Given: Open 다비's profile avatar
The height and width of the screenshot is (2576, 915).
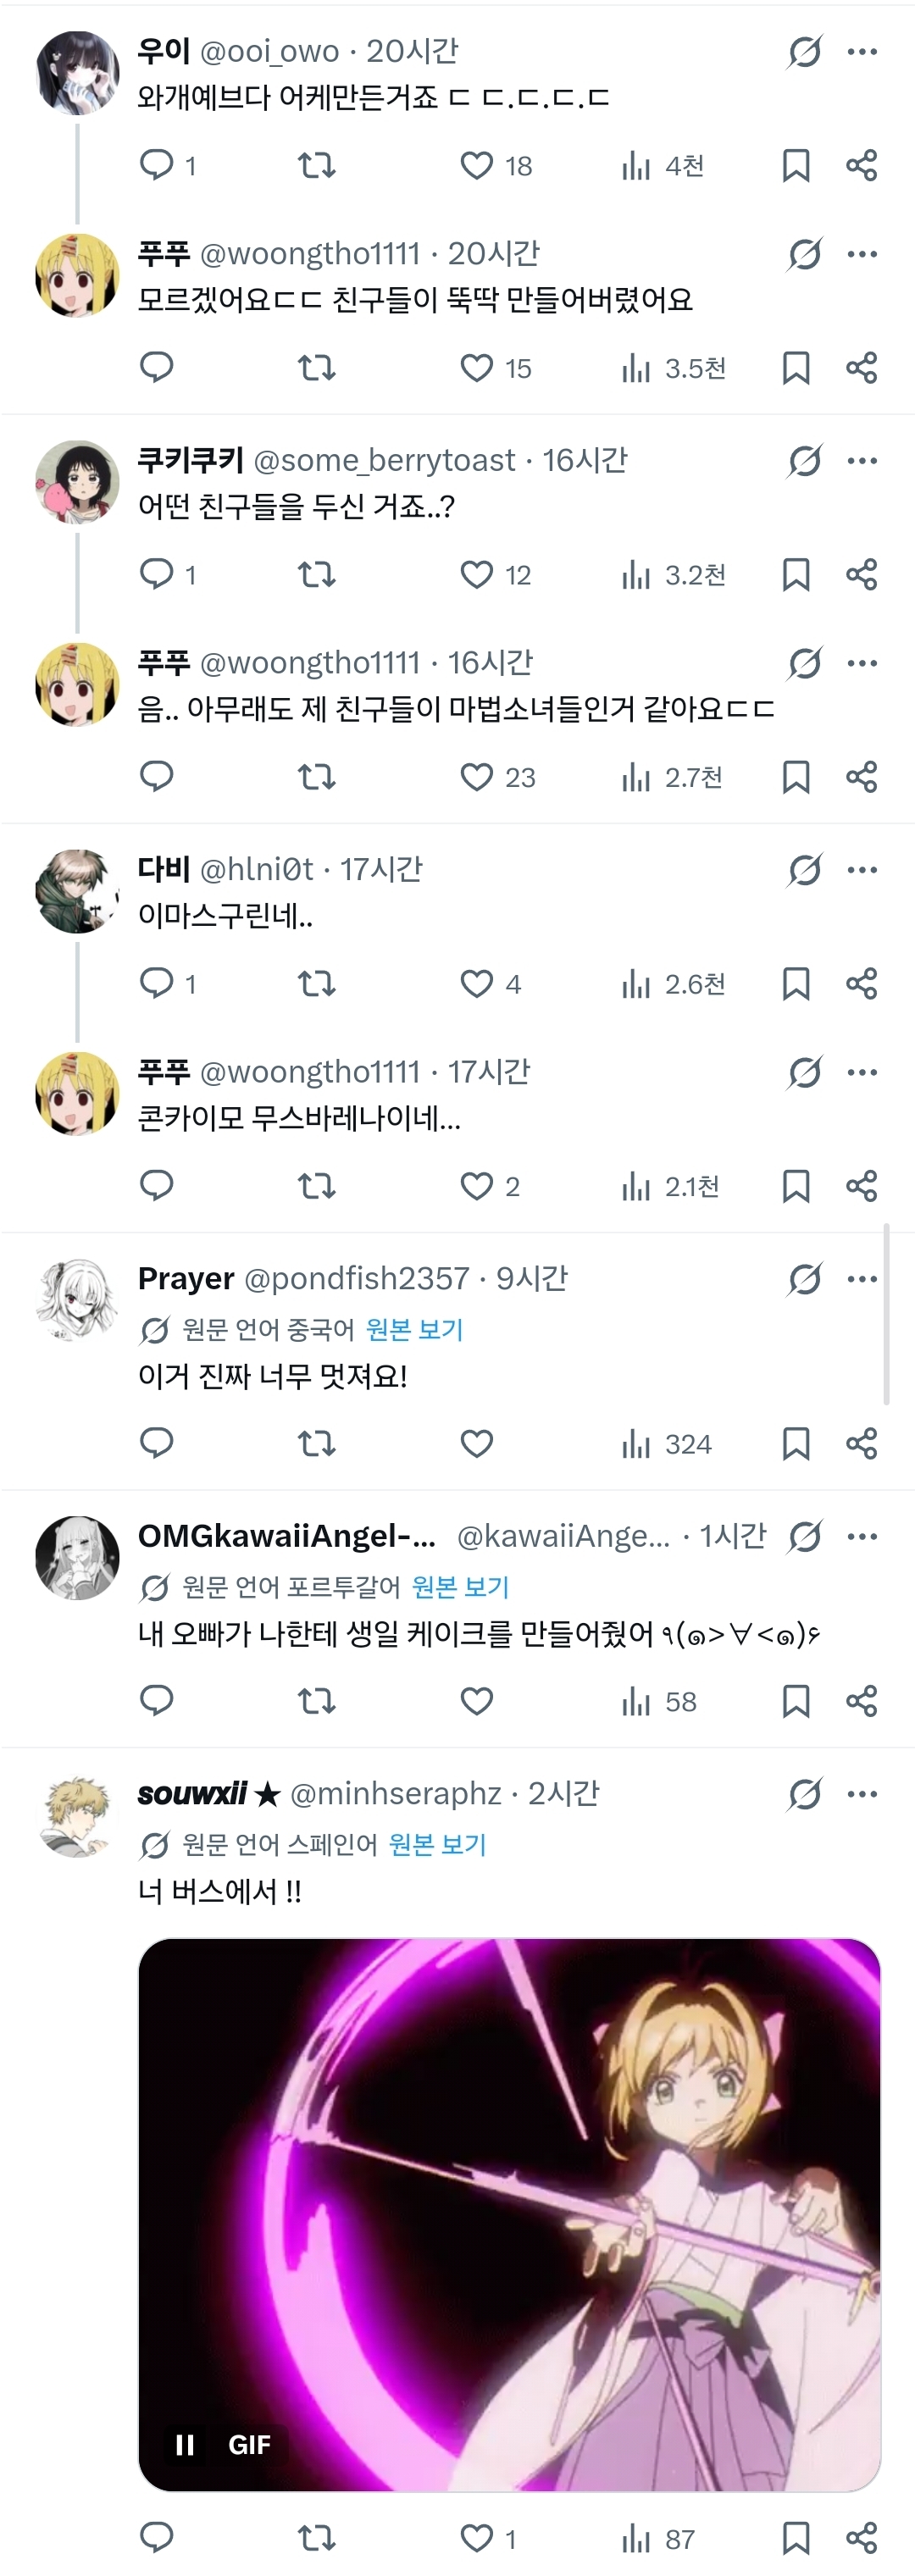Looking at the screenshot, I should point(77,891).
